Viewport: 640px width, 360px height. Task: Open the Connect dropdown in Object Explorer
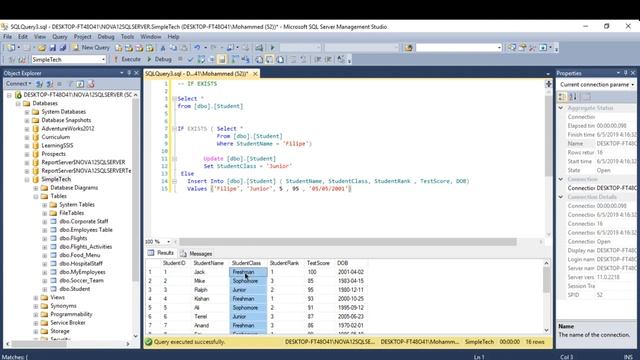[x=18, y=84]
